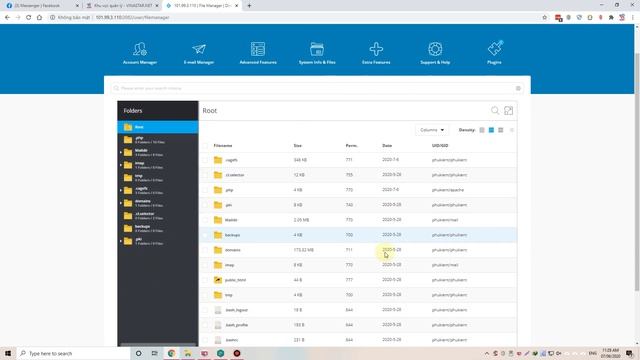Open the Support & Help lifebuoy icon

pos(435,49)
